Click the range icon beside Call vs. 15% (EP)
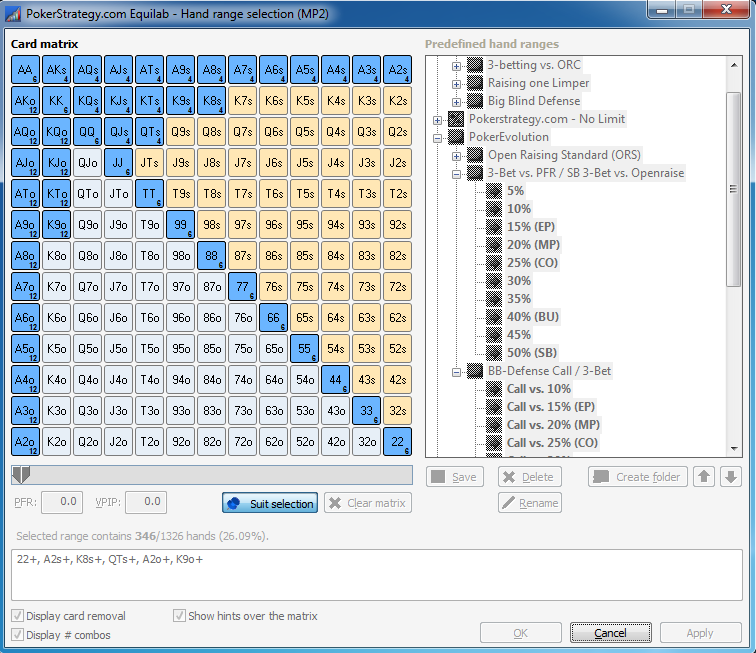This screenshot has width=756, height=653. 494,407
